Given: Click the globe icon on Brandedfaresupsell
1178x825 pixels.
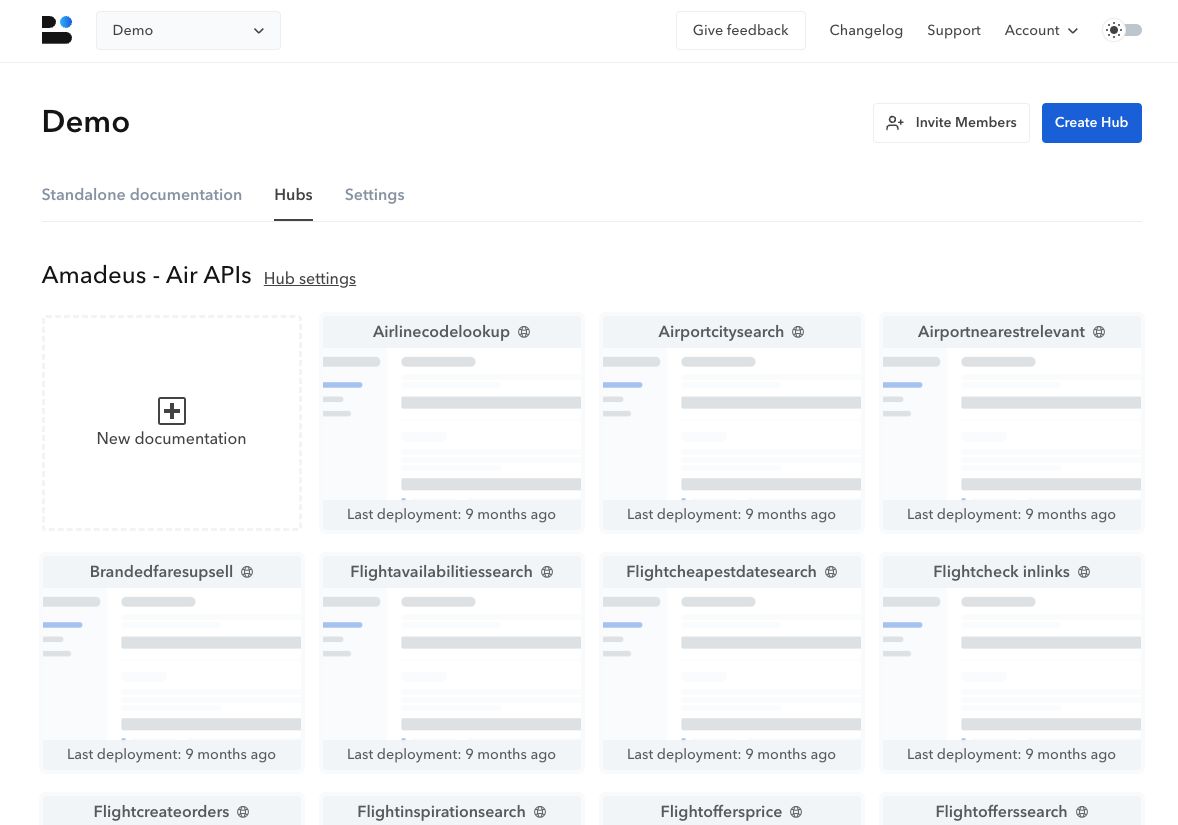Looking at the screenshot, I should pyautogui.click(x=247, y=571).
